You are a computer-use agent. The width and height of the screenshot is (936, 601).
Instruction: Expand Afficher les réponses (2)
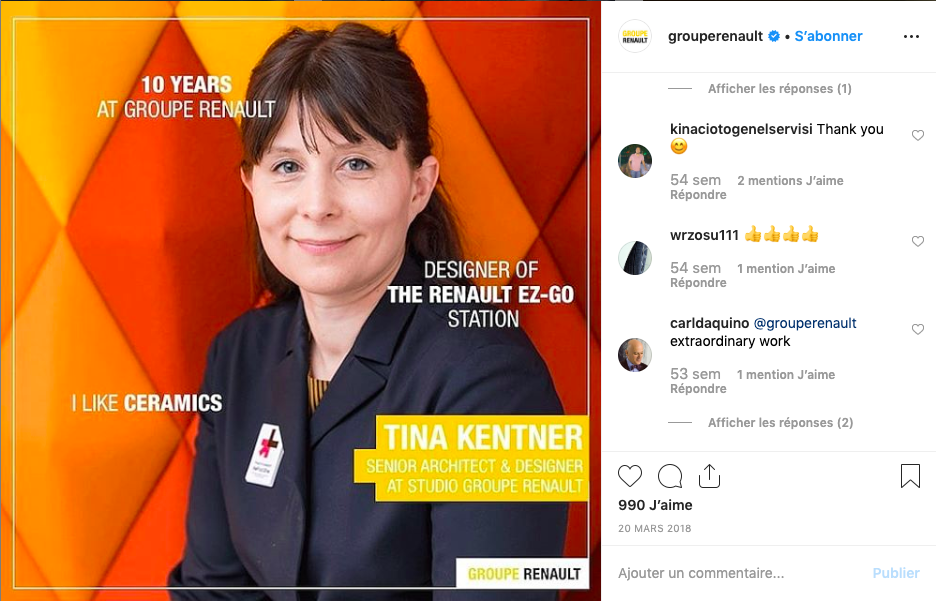click(780, 423)
